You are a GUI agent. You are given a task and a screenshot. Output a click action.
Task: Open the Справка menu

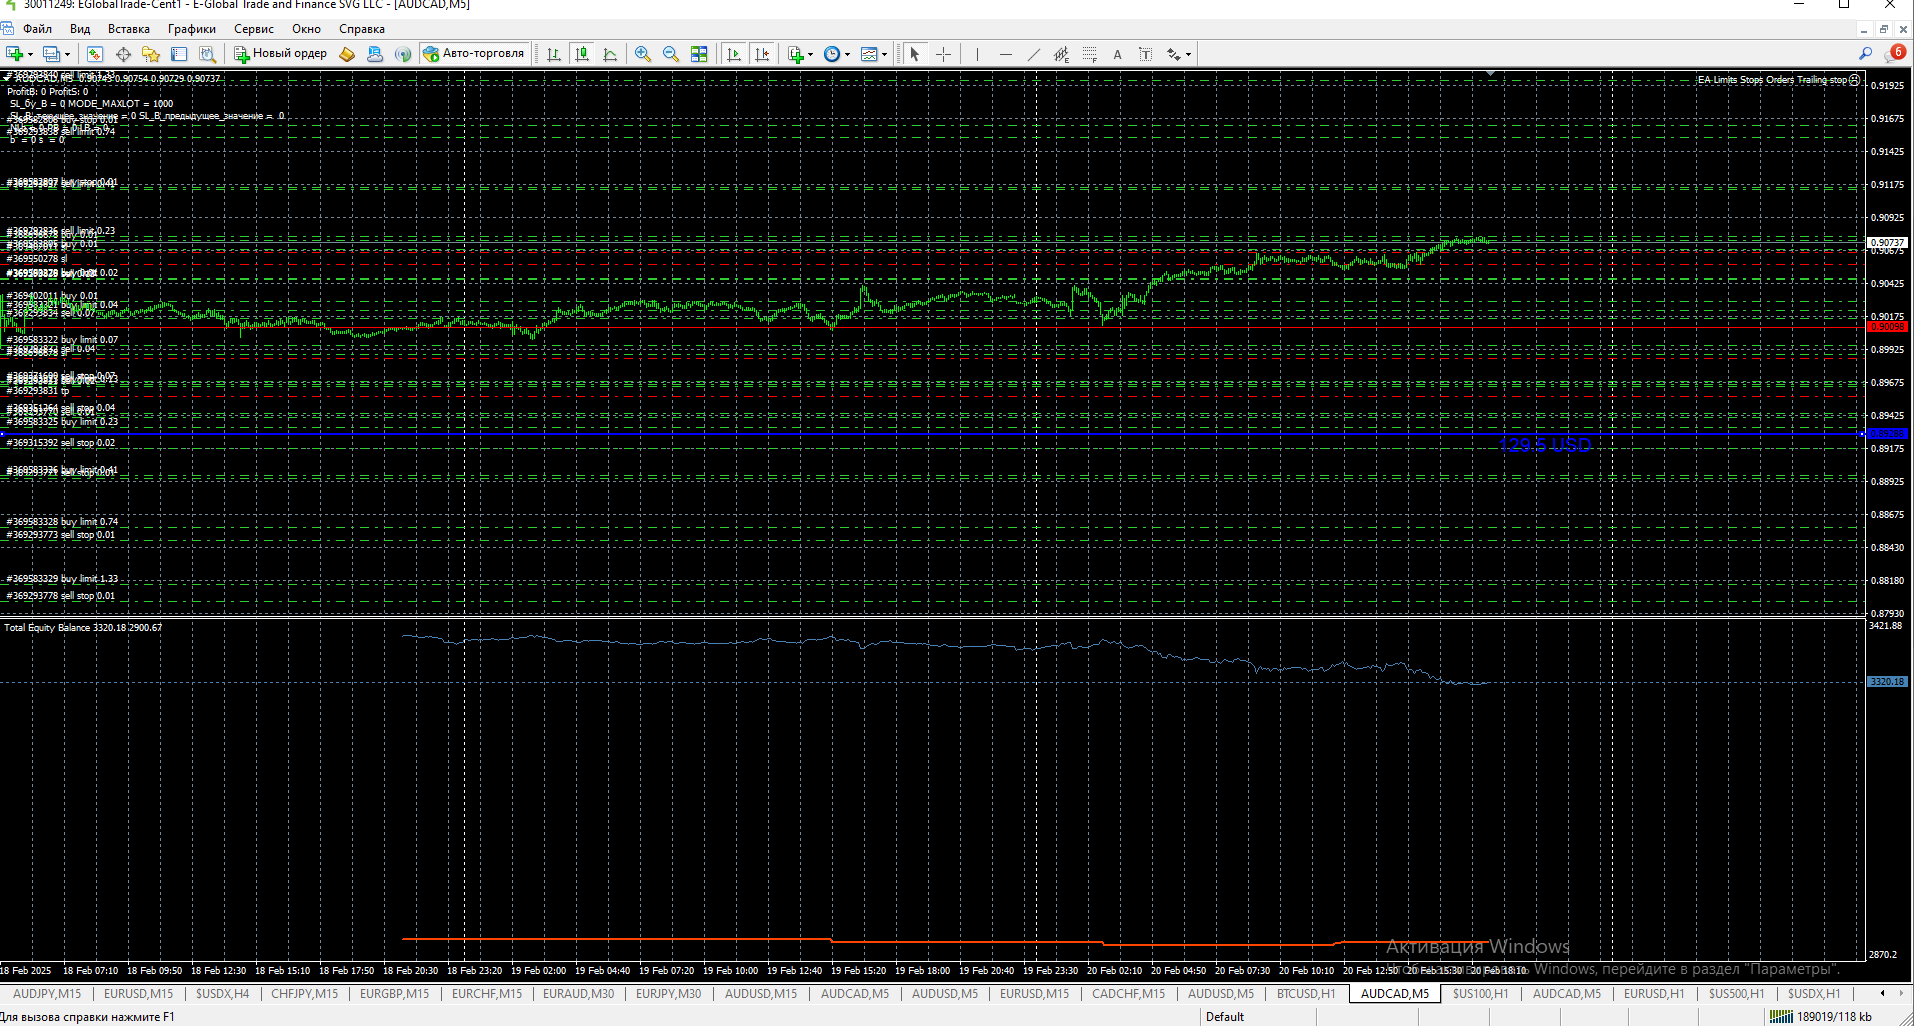(x=362, y=29)
